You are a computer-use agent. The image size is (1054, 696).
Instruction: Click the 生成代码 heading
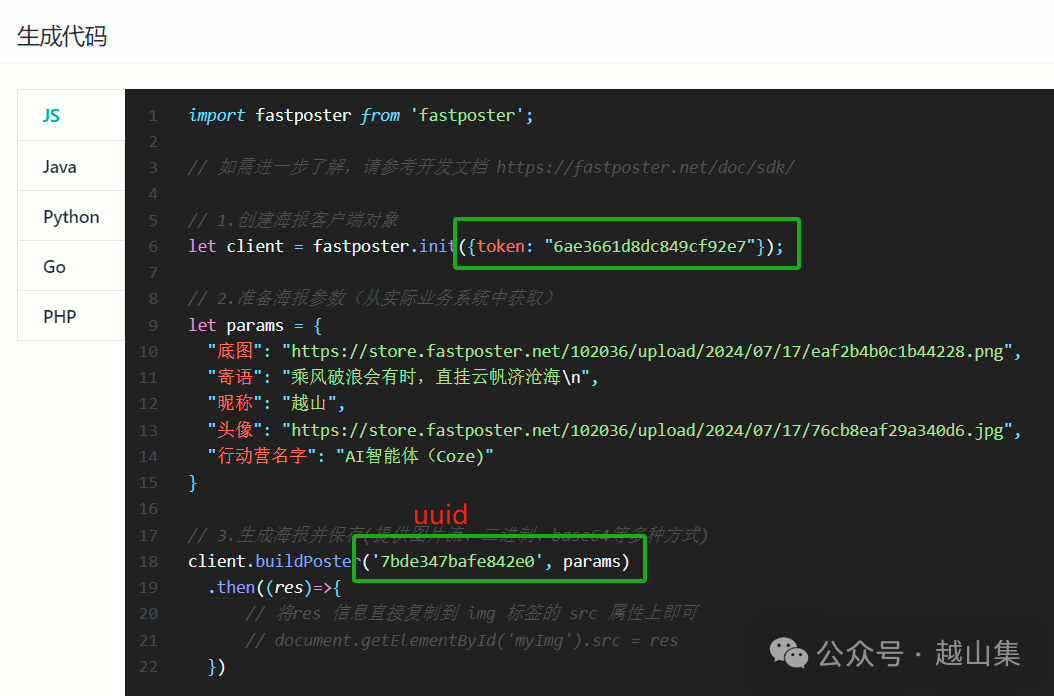tap(62, 36)
